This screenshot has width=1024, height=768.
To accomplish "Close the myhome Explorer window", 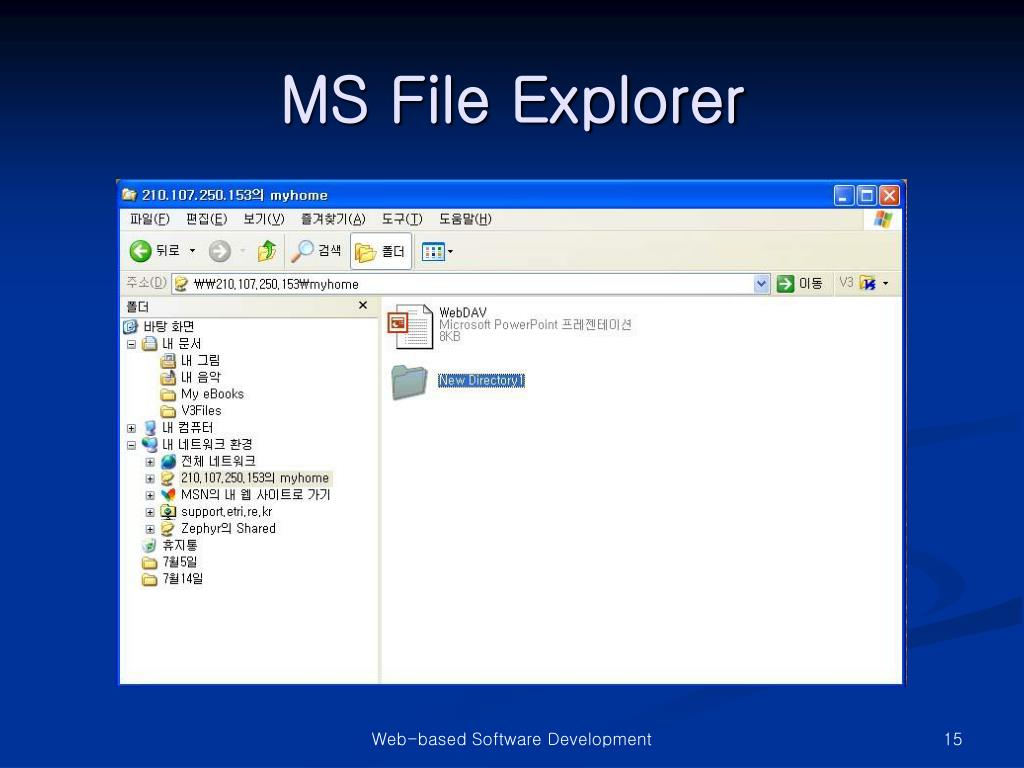I will tap(889, 195).
